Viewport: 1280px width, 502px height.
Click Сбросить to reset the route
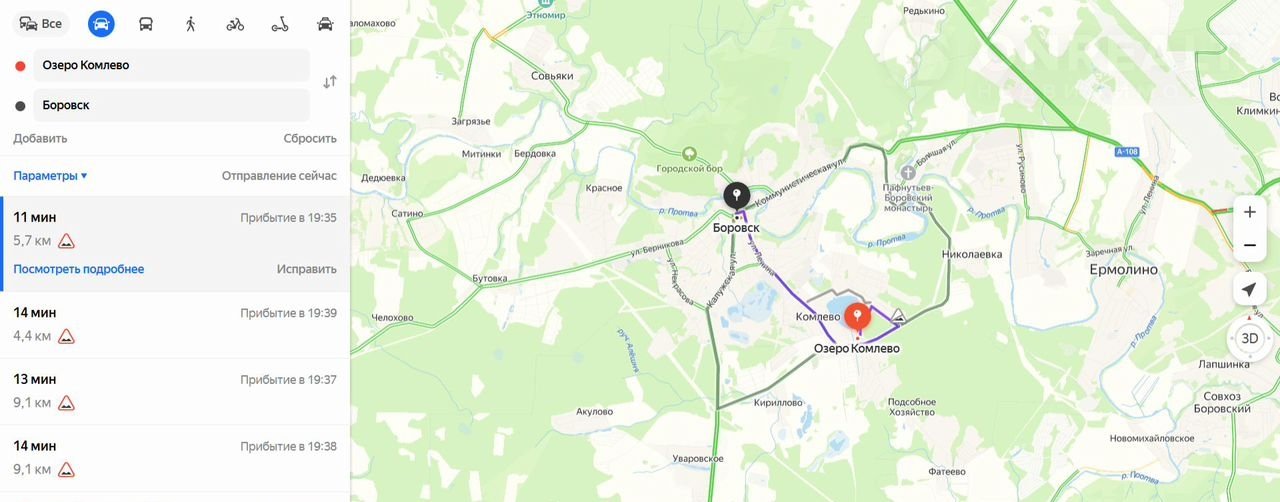pyautogui.click(x=310, y=139)
